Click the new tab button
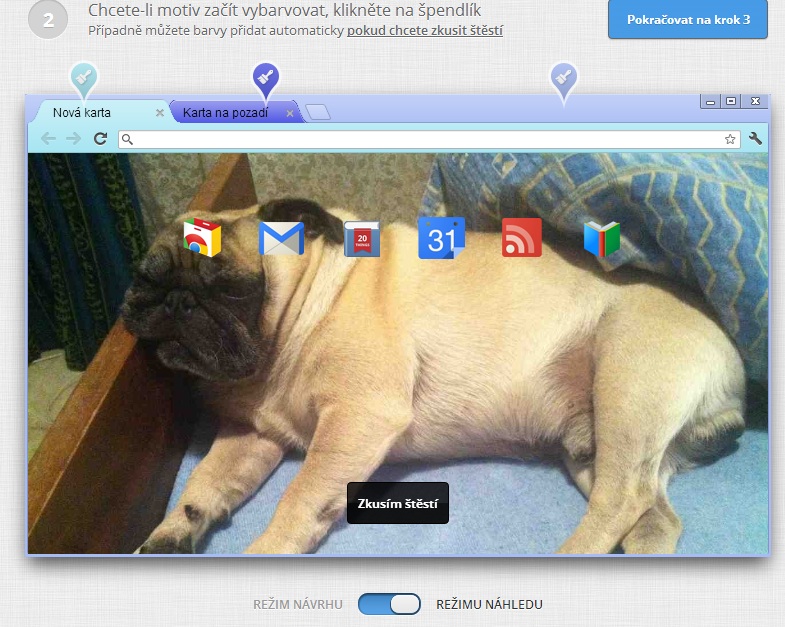Image resolution: width=785 pixels, height=627 pixels. click(x=318, y=112)
